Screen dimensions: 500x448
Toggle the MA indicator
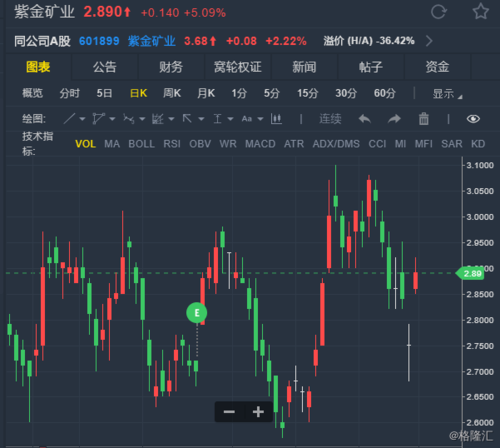112,144
